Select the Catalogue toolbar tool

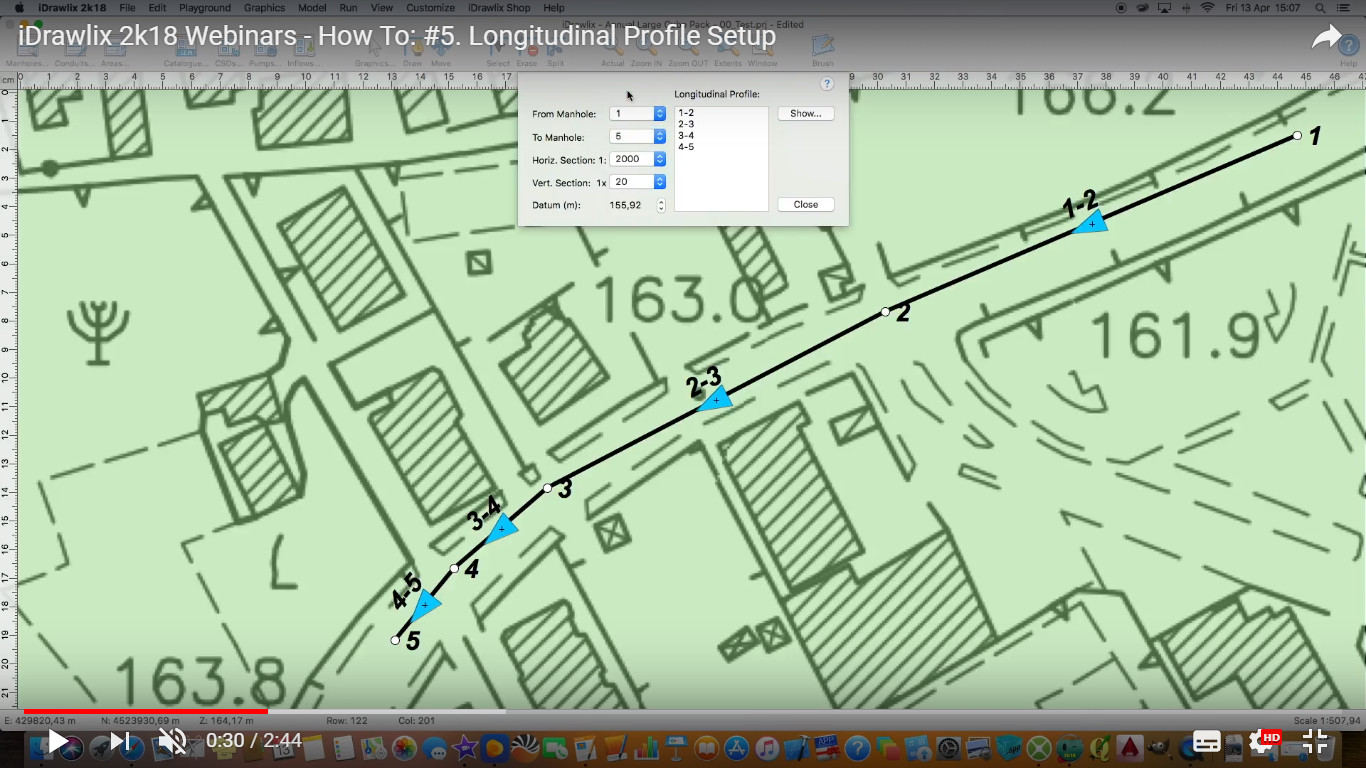(186, 52)
